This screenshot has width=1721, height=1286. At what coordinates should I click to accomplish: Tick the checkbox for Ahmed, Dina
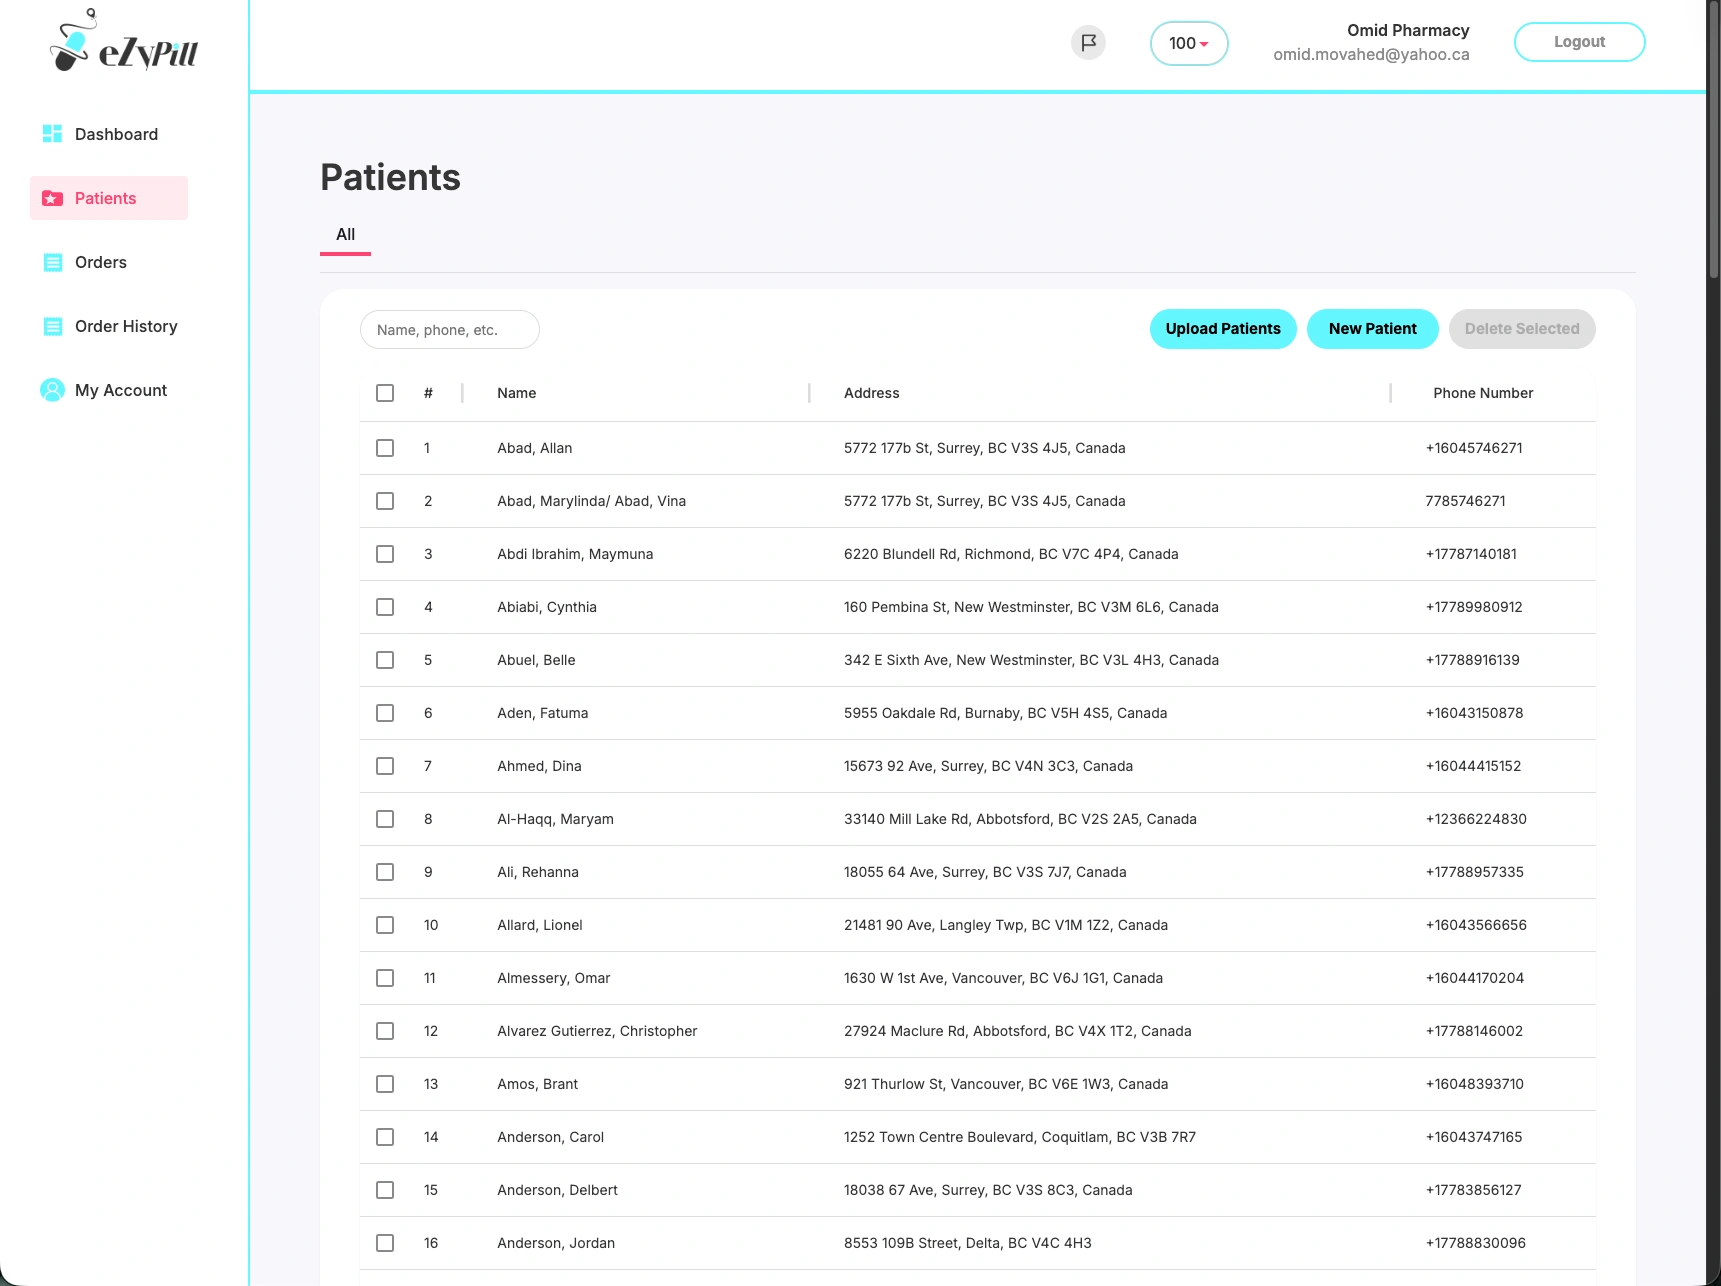pos(385,766)
